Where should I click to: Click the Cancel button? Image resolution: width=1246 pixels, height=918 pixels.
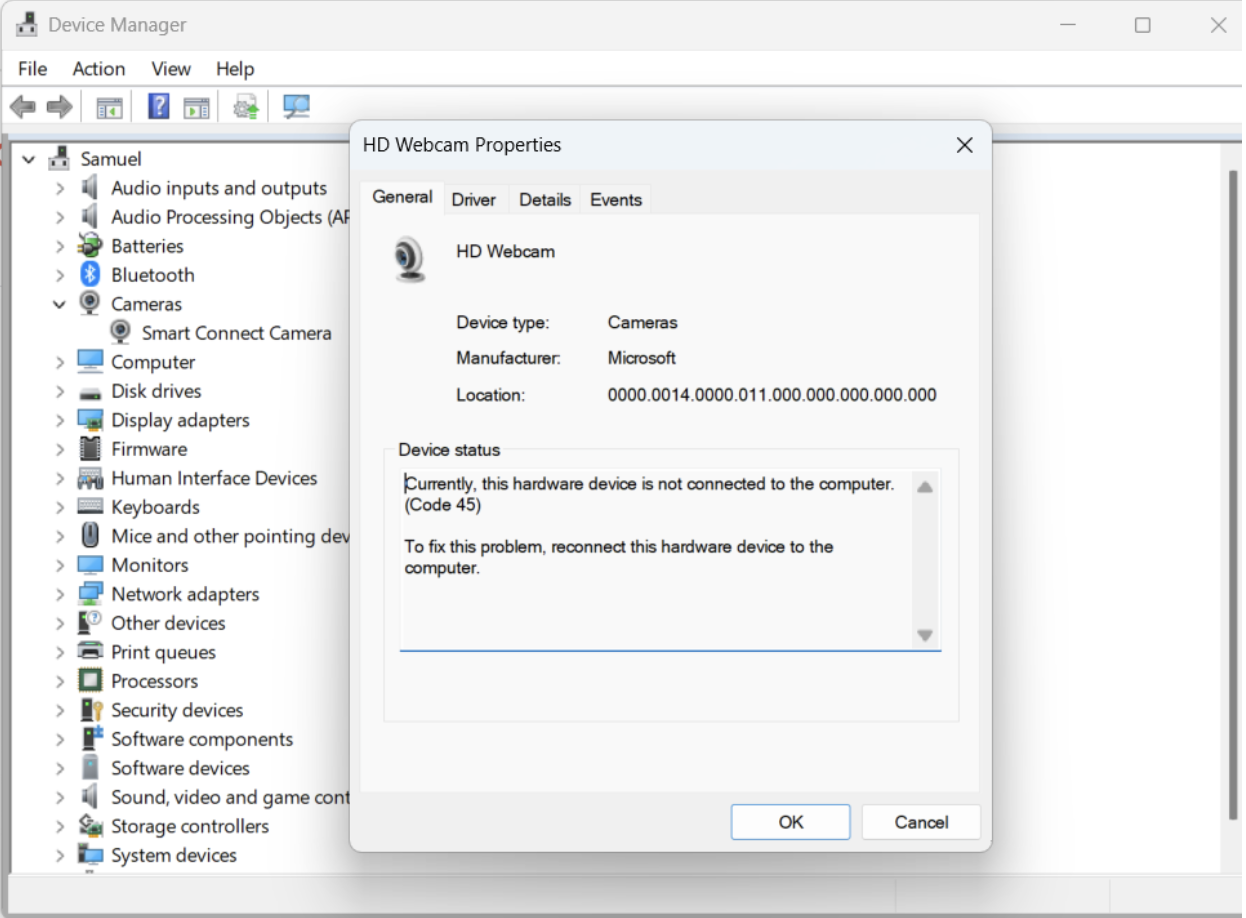920,821
